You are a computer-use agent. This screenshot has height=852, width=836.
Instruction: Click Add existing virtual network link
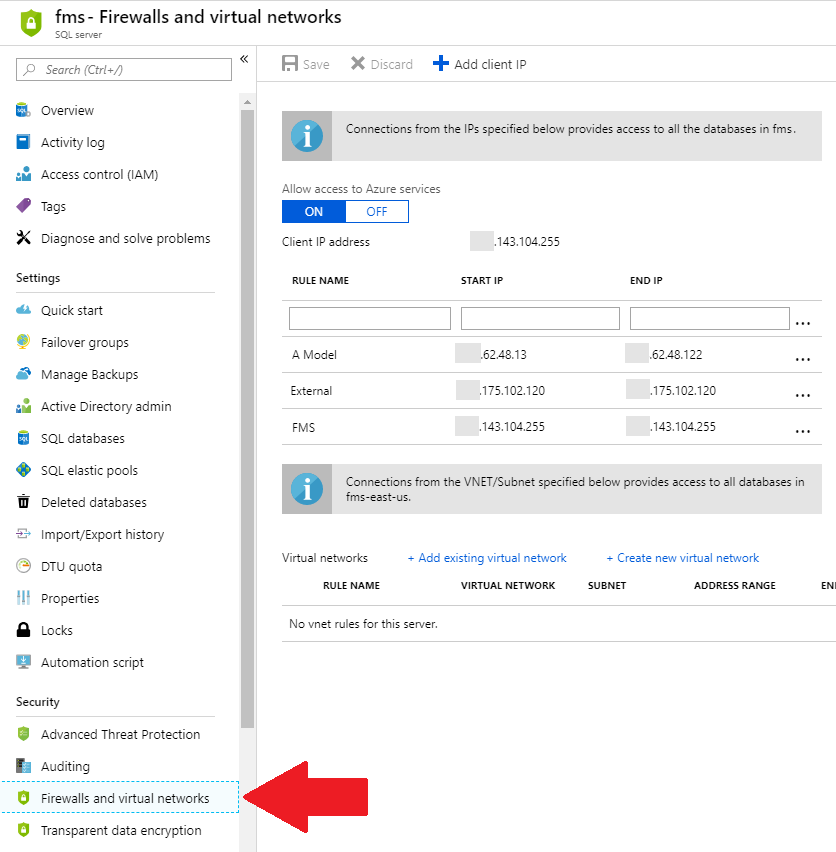[x=487, y=558]
